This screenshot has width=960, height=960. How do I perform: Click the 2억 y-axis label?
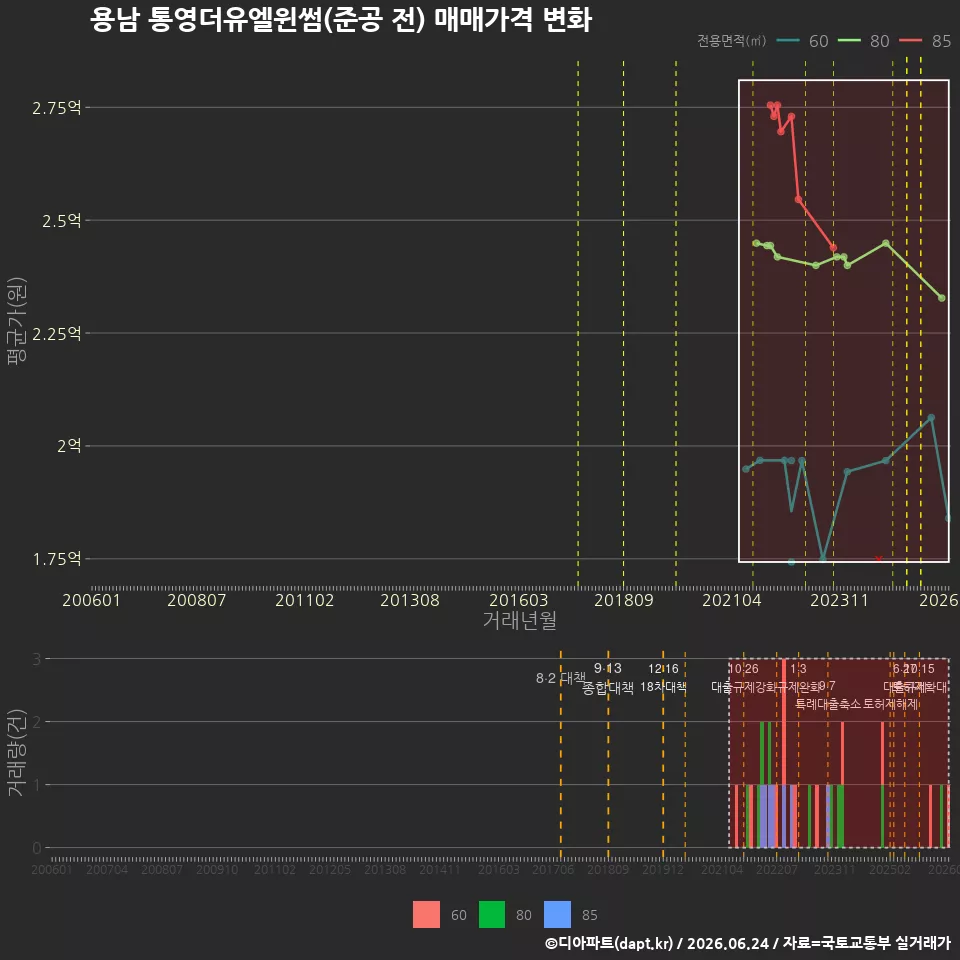69,446
